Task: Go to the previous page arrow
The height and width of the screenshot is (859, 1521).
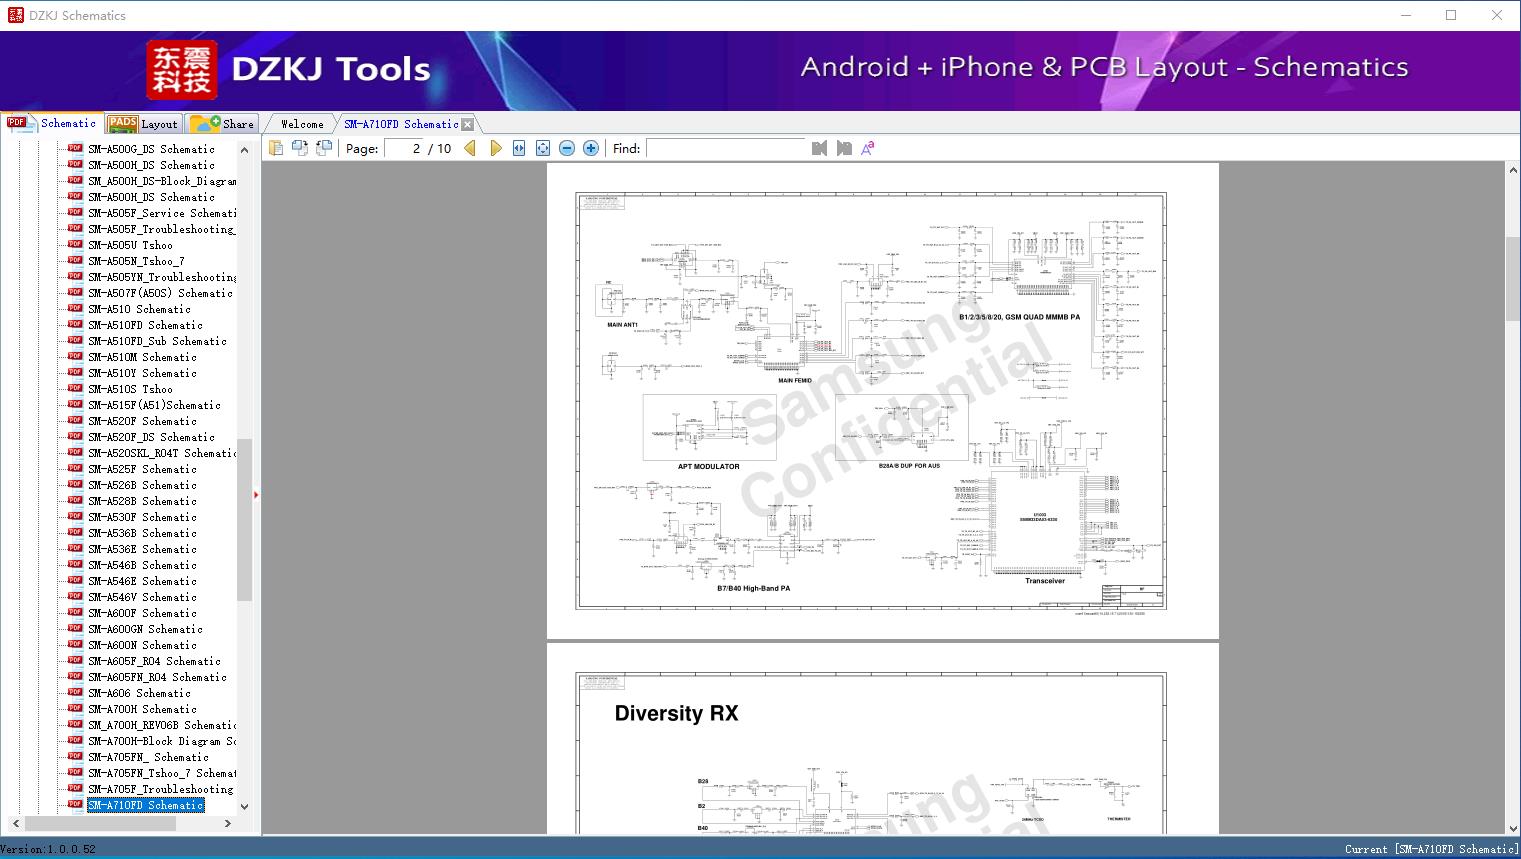Action: click(x=470, y=148)
